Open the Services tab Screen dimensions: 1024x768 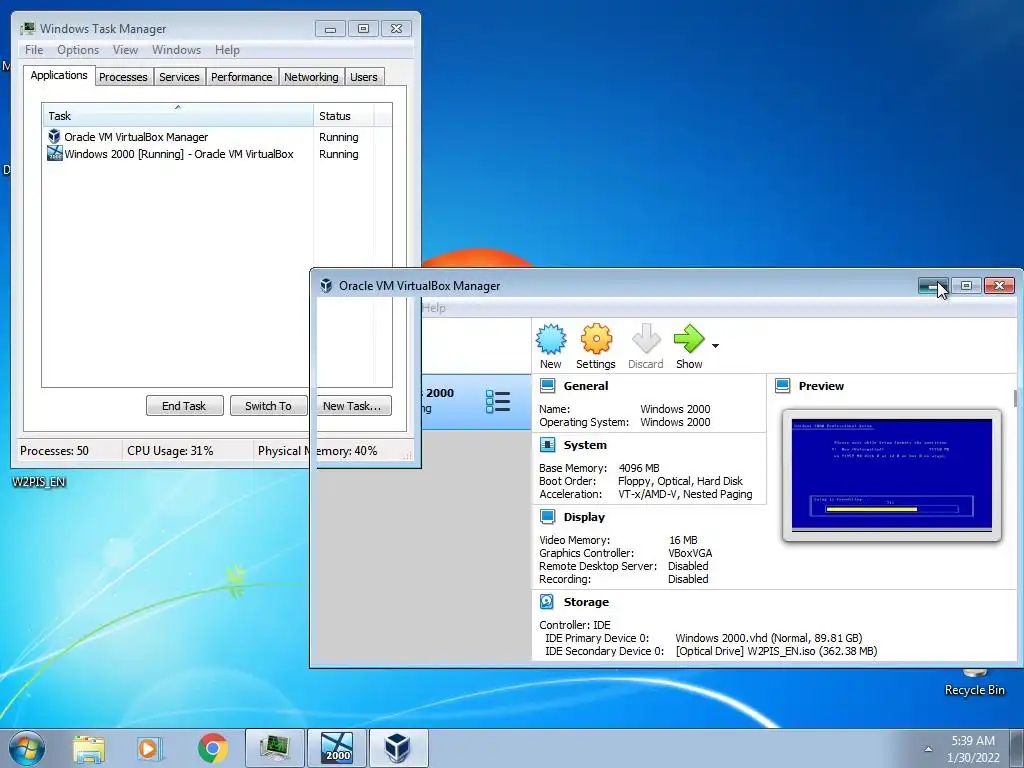[179, 77]
